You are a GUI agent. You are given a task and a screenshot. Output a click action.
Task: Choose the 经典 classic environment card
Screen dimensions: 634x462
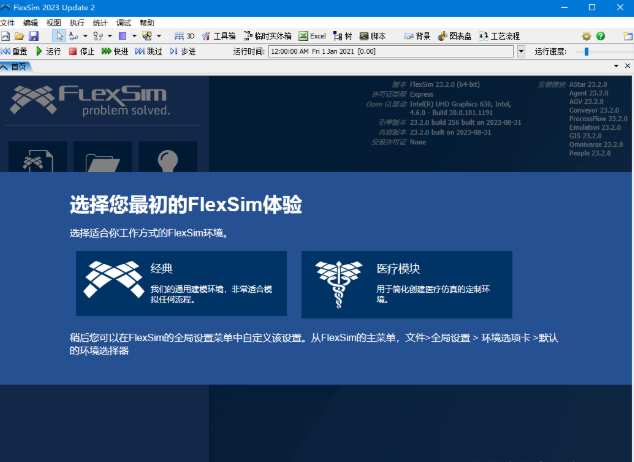click(182, 283)
